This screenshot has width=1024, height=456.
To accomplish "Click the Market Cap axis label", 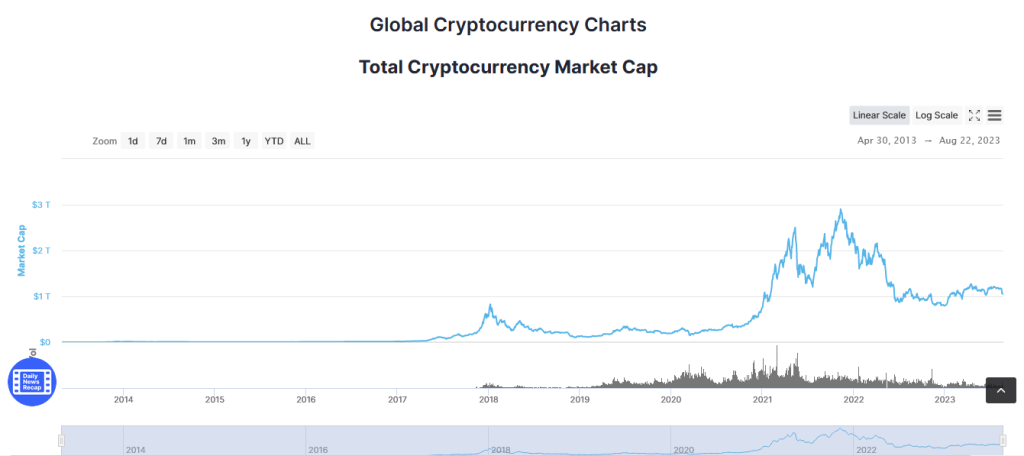I will (22, 251).
